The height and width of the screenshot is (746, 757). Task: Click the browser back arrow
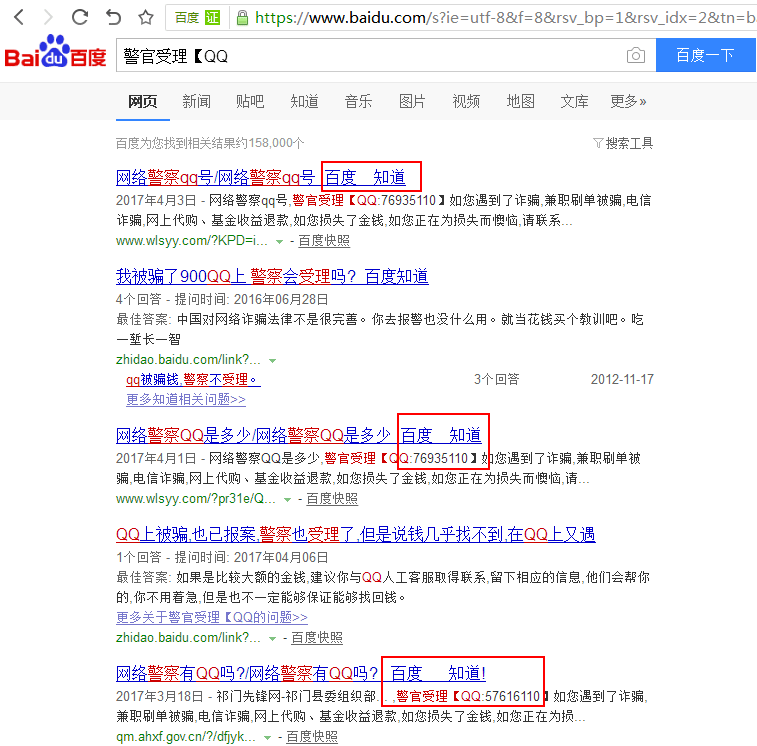pyautogui.click(x=19, y=17)
